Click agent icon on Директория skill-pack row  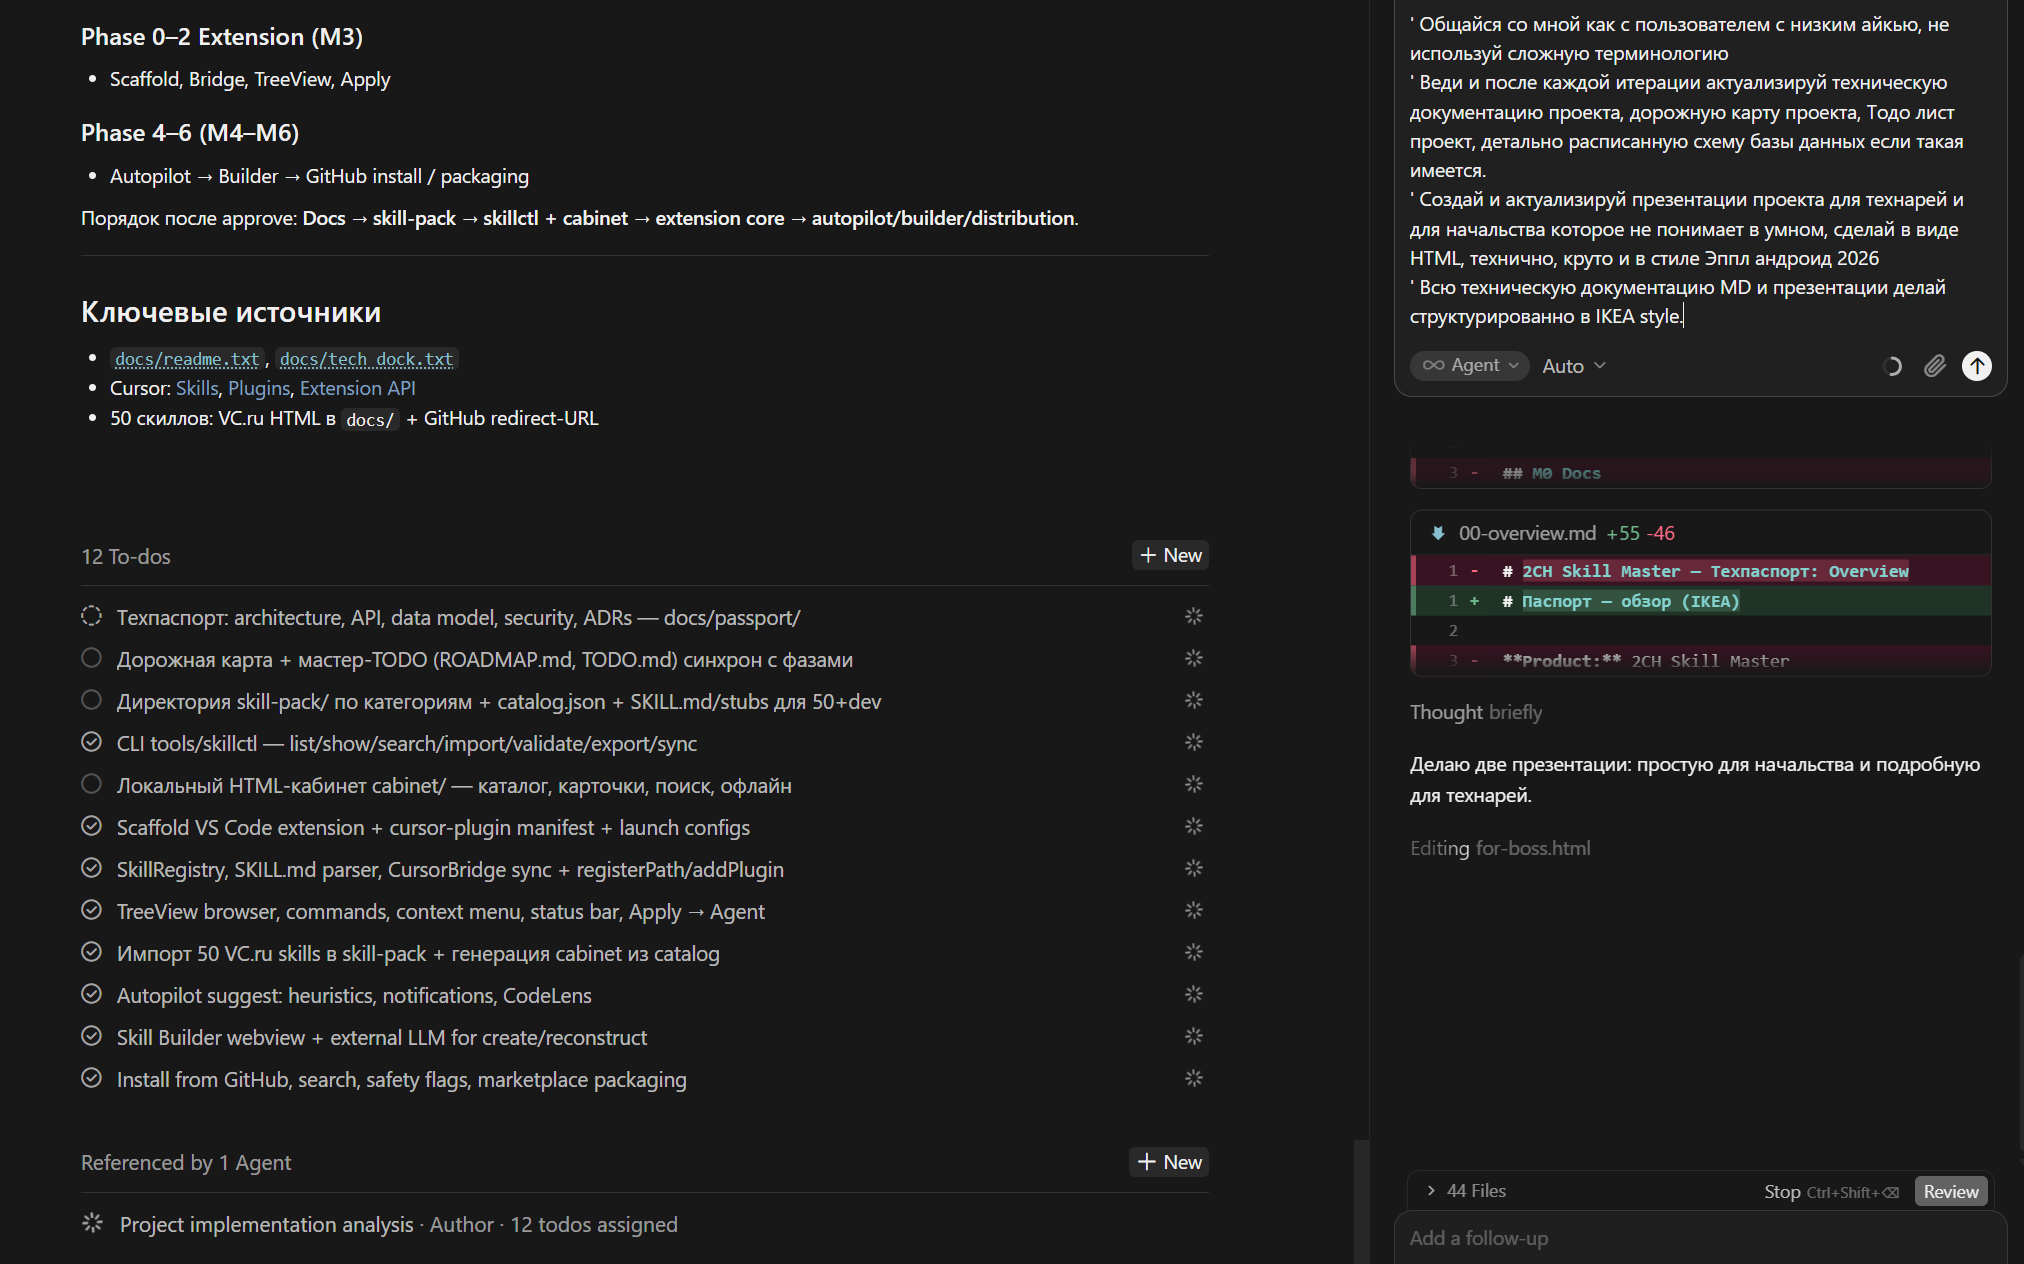pos(1193,700)
